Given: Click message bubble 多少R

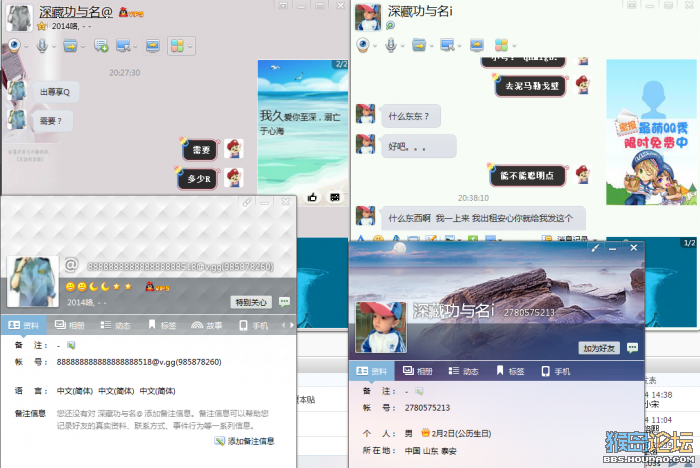Looking at the screenshot, I should coord(199,179).
